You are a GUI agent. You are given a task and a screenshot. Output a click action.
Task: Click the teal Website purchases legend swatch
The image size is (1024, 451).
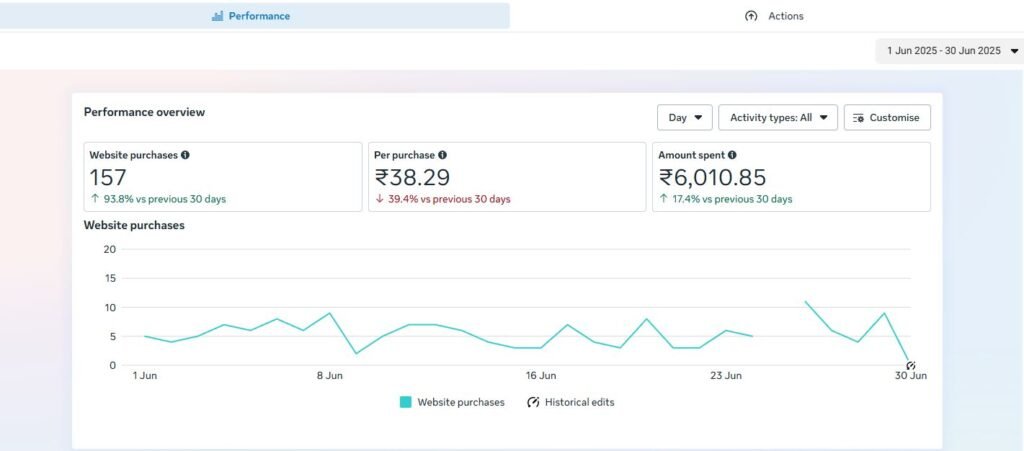406,402
